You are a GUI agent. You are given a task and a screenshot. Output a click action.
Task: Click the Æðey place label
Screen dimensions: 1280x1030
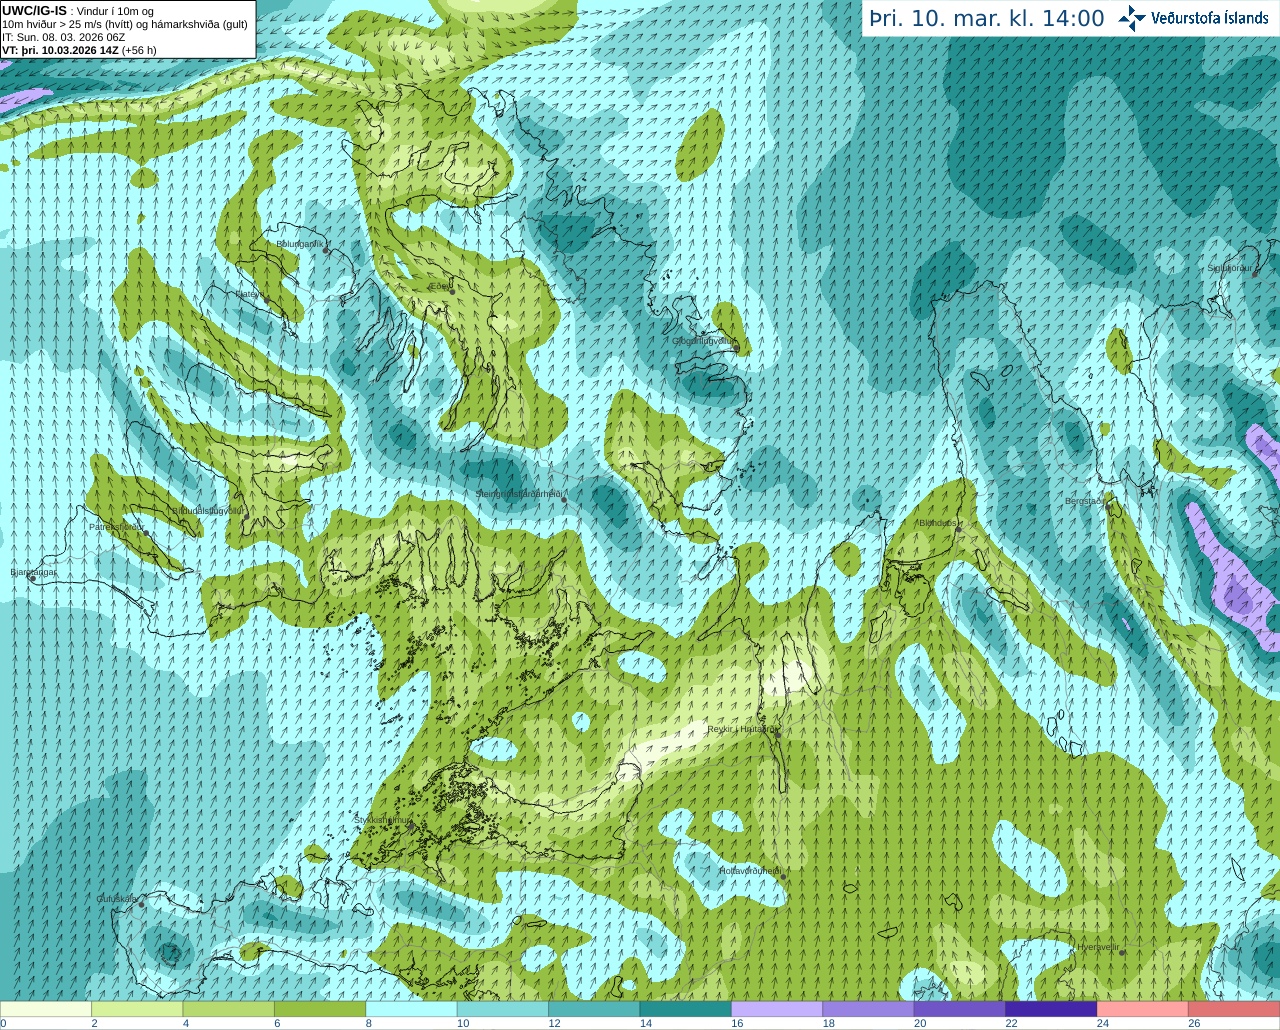[x=440, y=286]
